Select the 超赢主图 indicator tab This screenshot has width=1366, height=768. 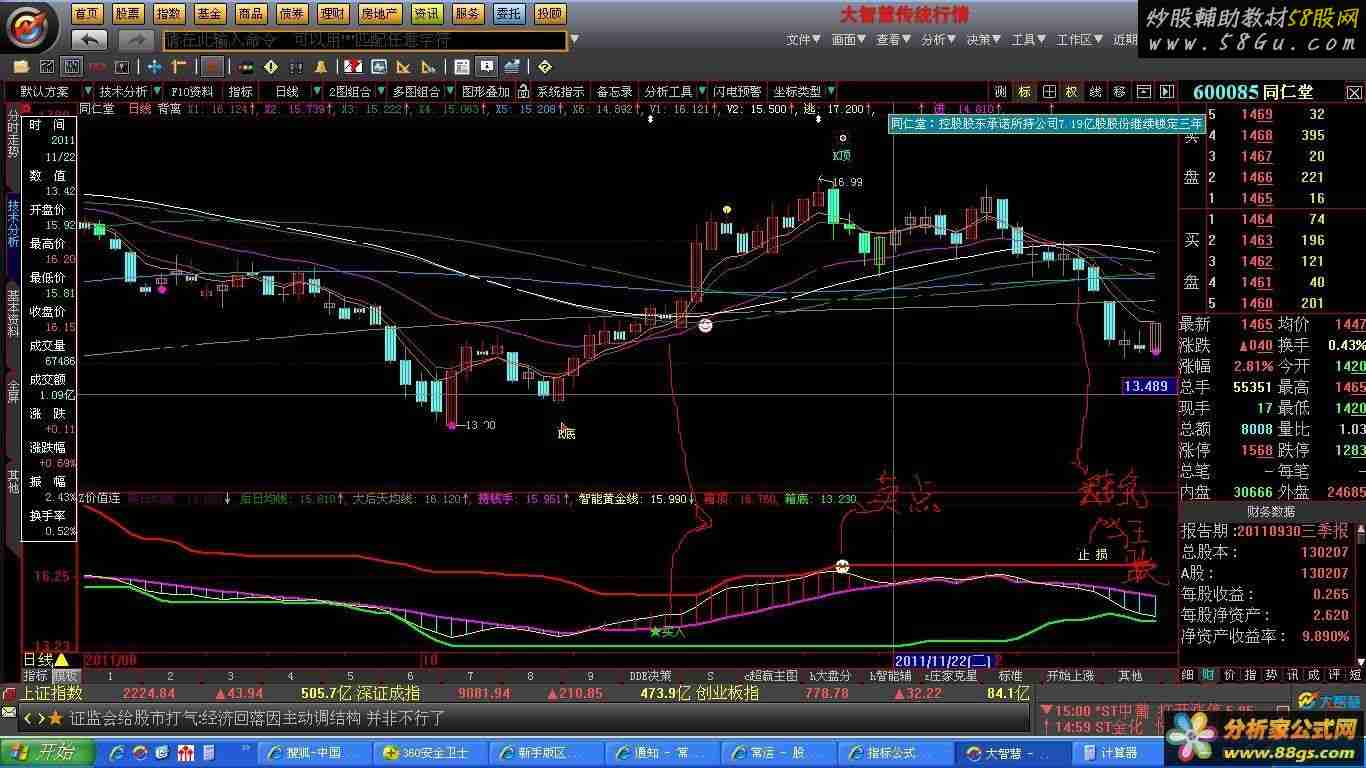click(771, 676)
